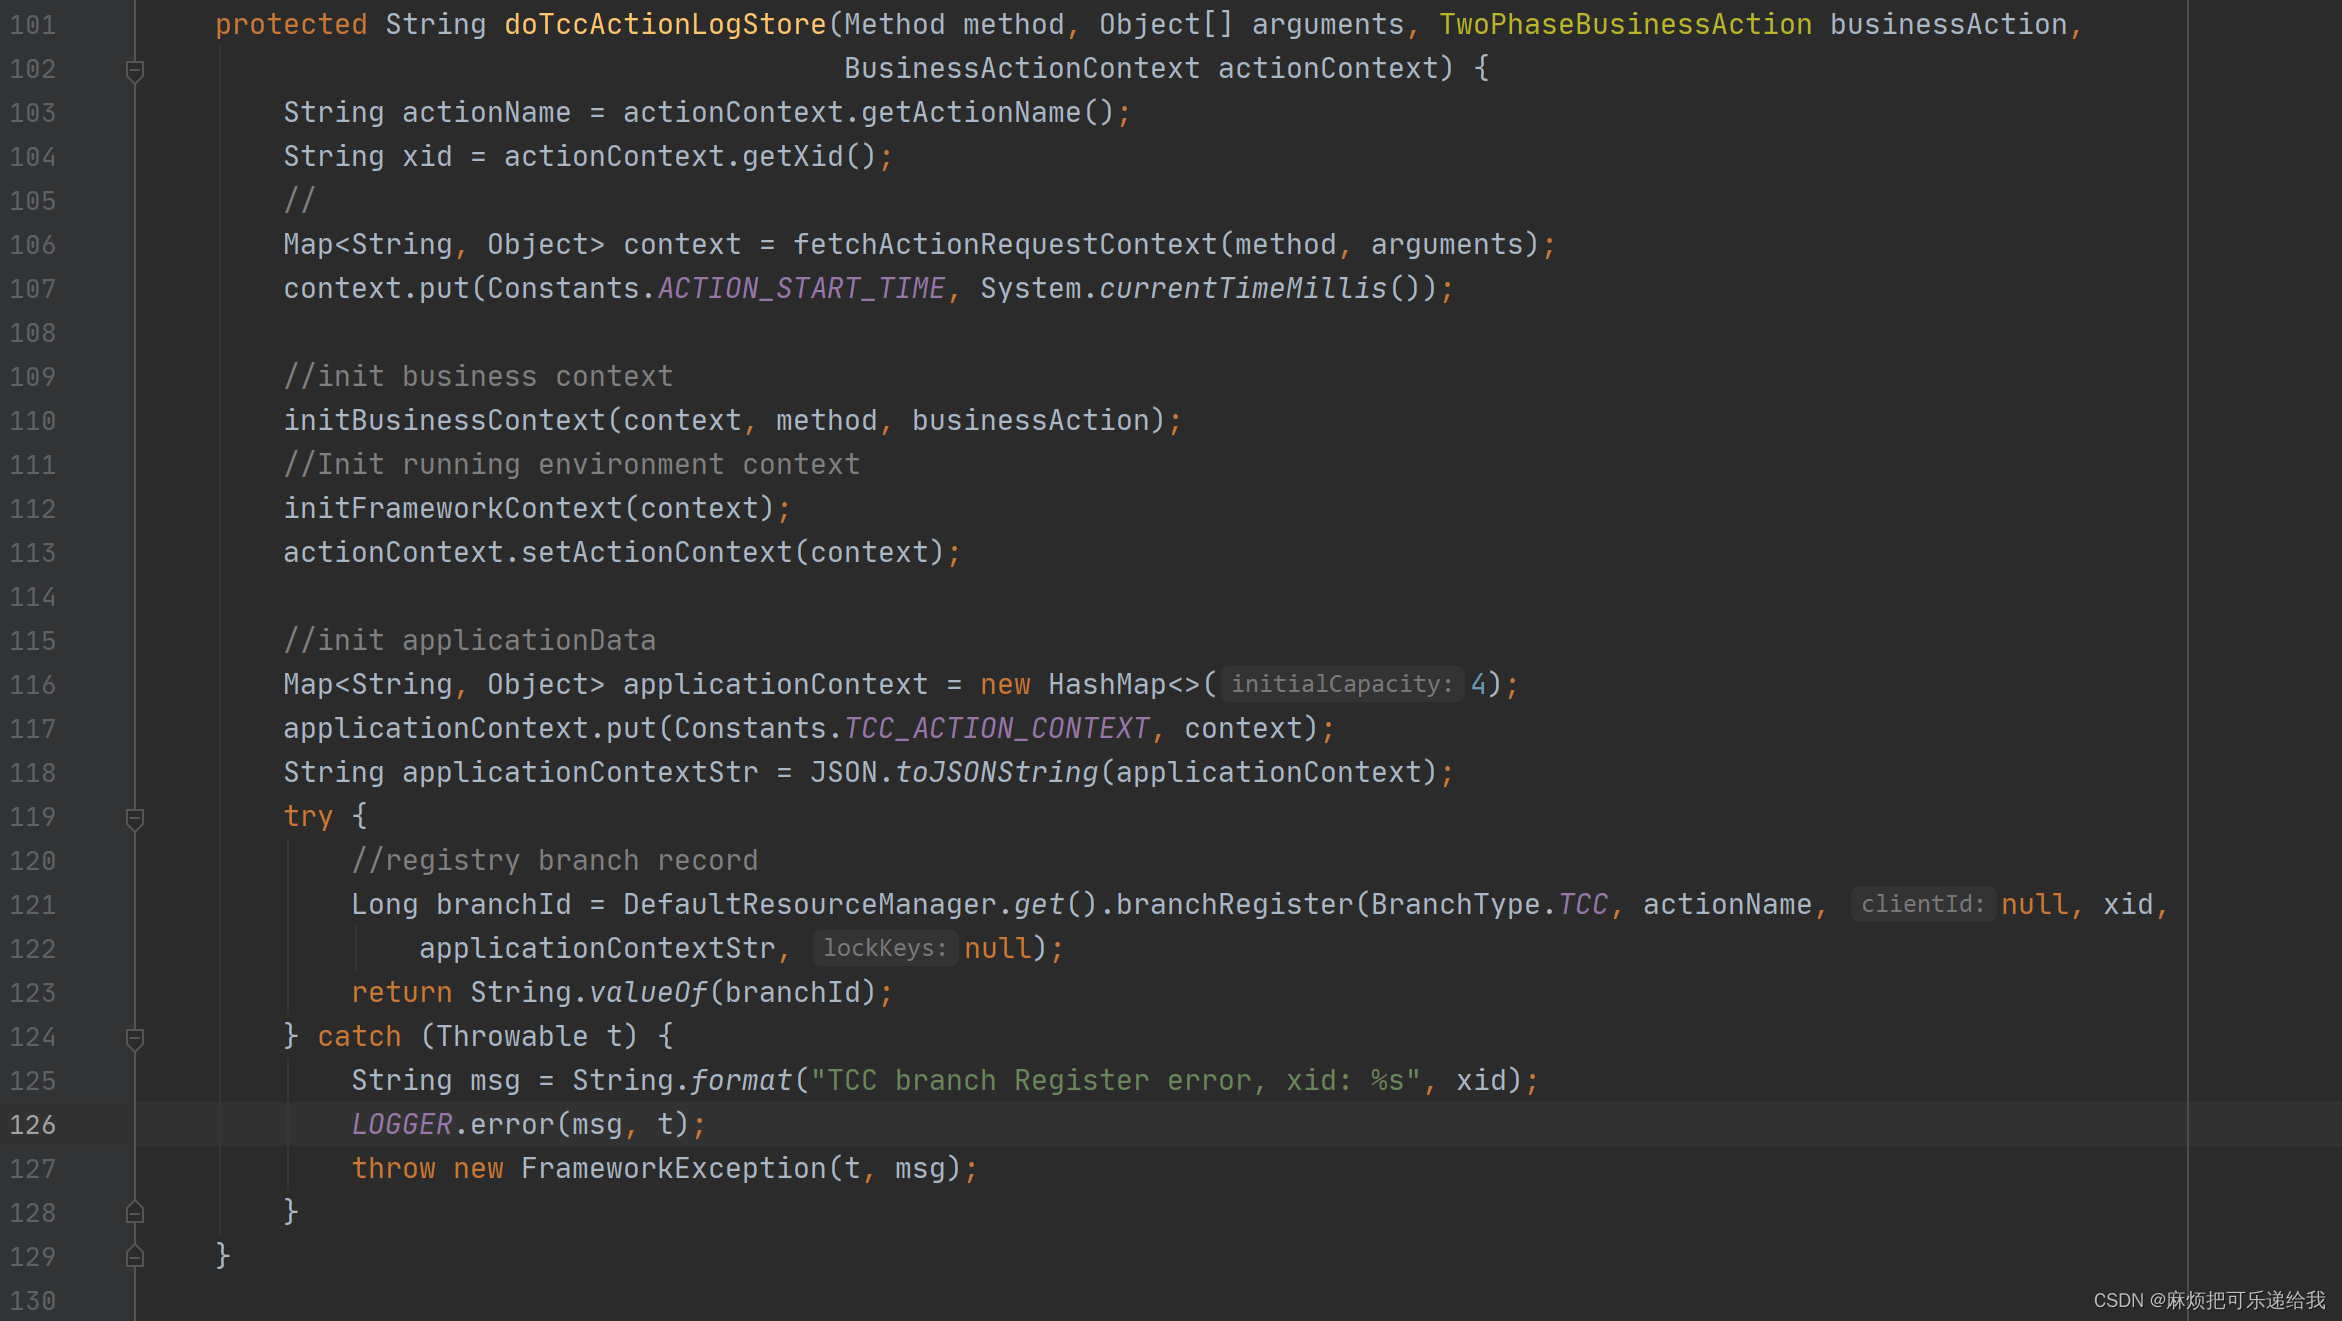The image size is (2342, 1321).
Task: Click ACTION_START_TIME constant
Action: pos(801,289)
